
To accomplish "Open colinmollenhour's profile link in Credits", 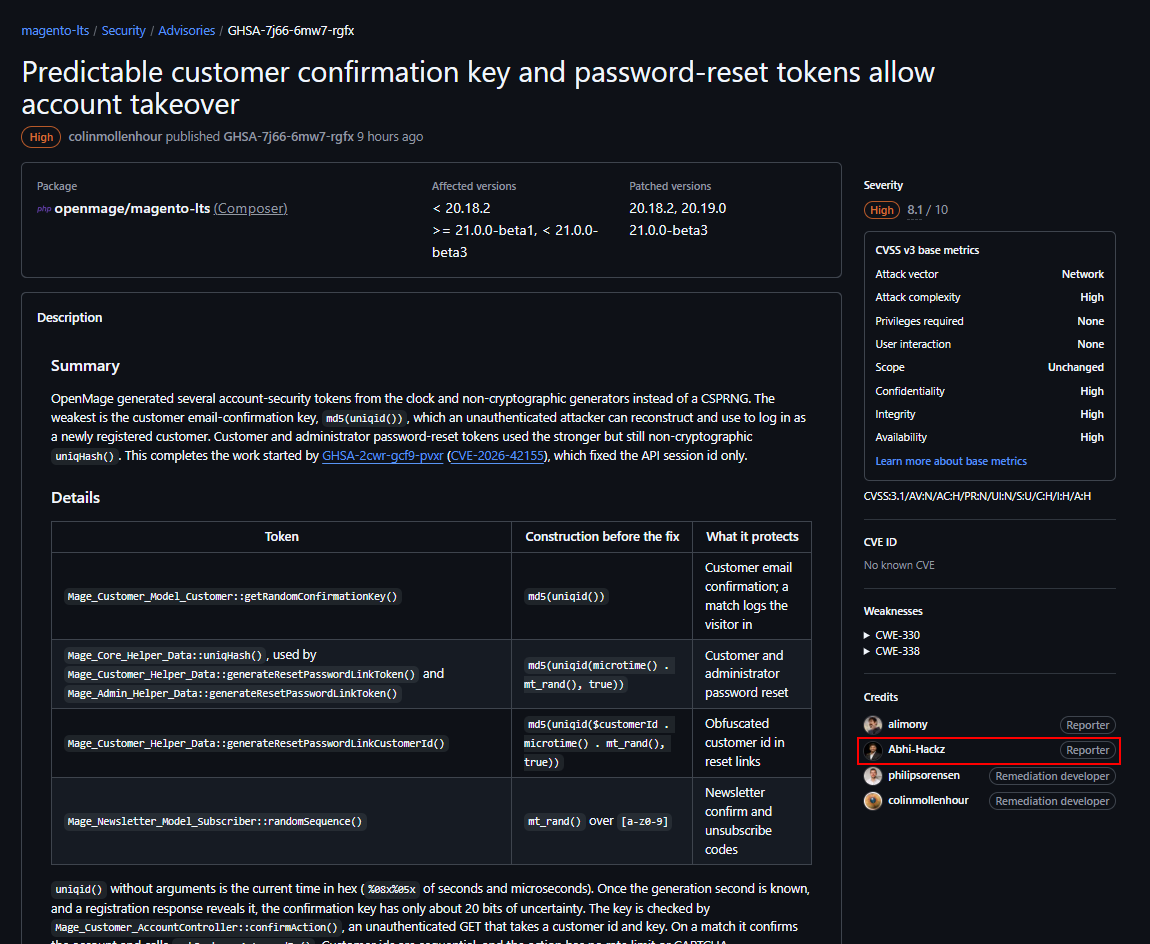I will point(928,800).
